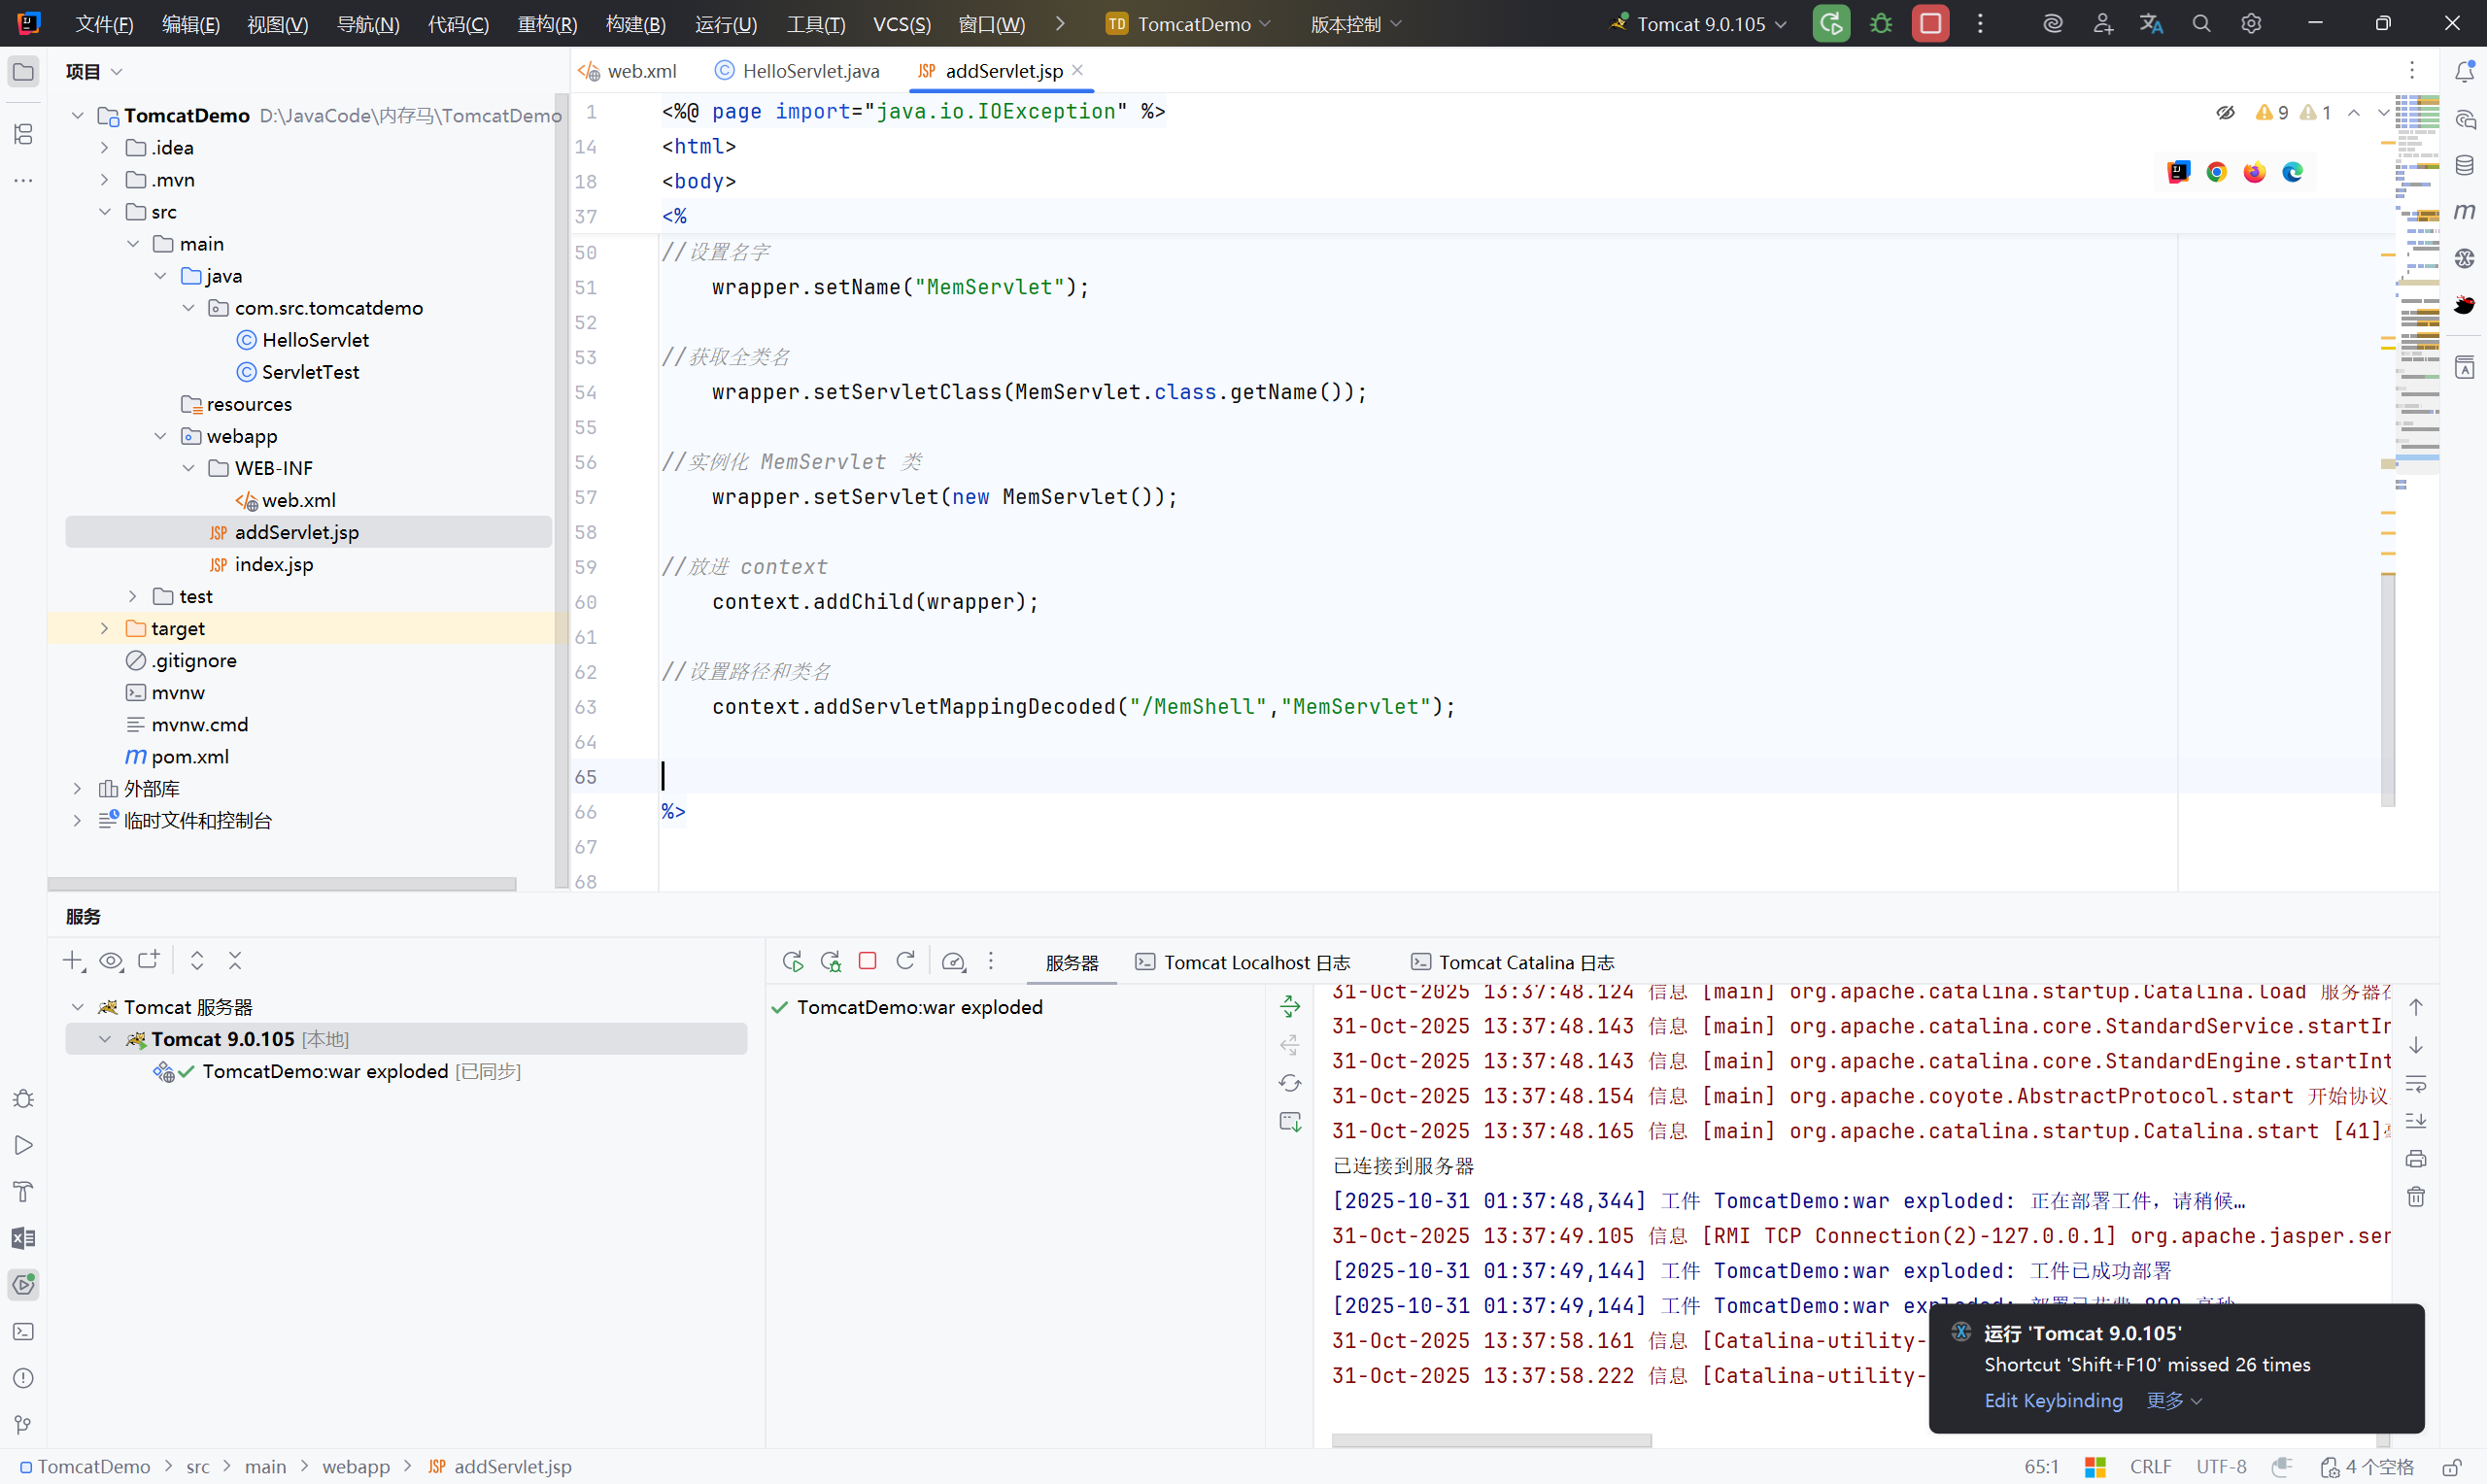Switch to the HelloServlet.java editor tab
The image size is (2487, 1484).
pyautogui.click(x=810, y=71)
